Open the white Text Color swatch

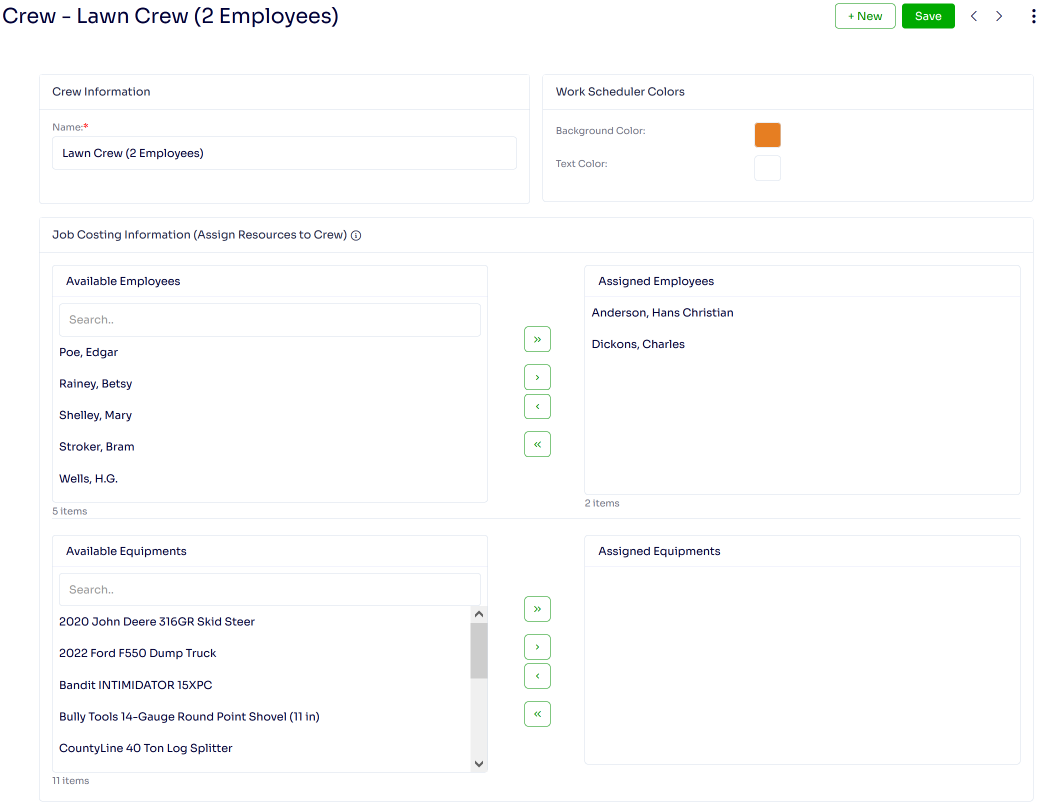[x=767, y=168]
